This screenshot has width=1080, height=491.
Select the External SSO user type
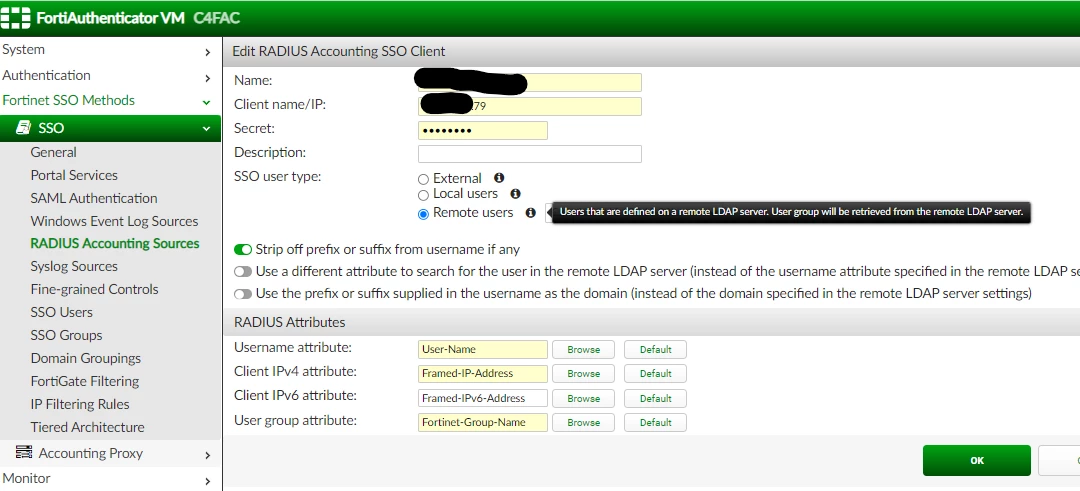(424, 179)
